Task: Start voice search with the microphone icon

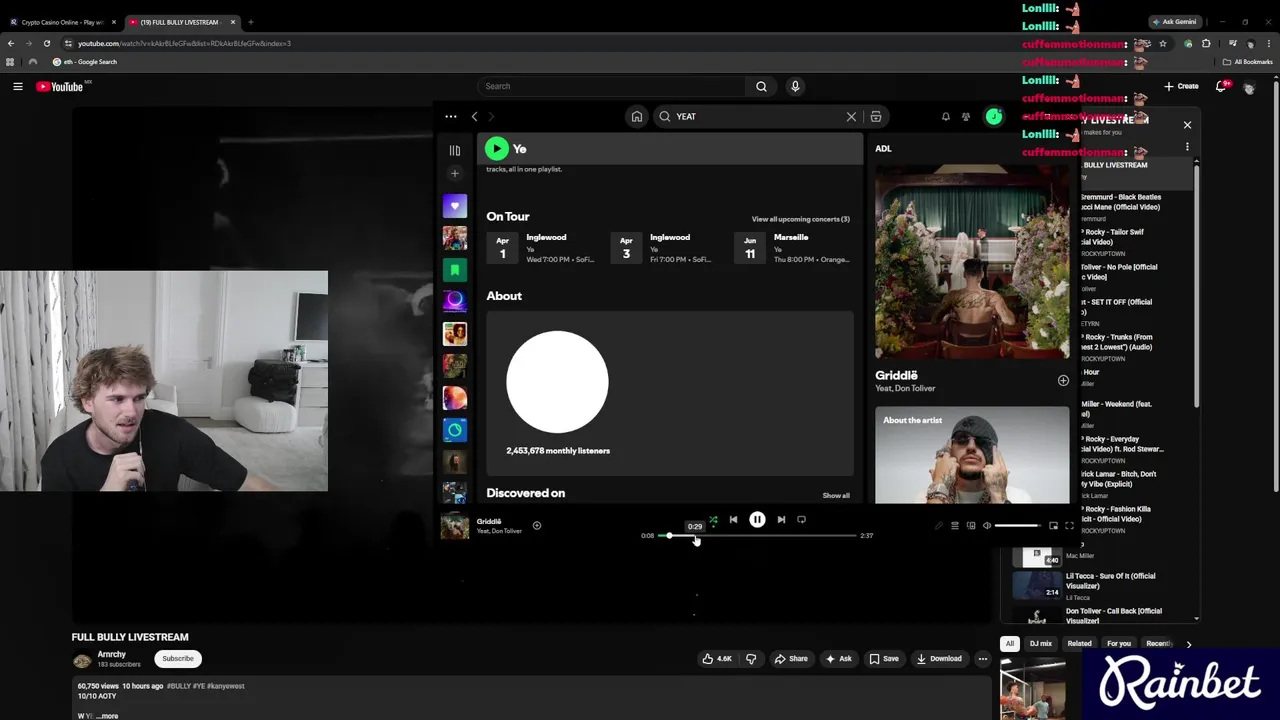Action: pyautogui.click(x=795, y=86)
